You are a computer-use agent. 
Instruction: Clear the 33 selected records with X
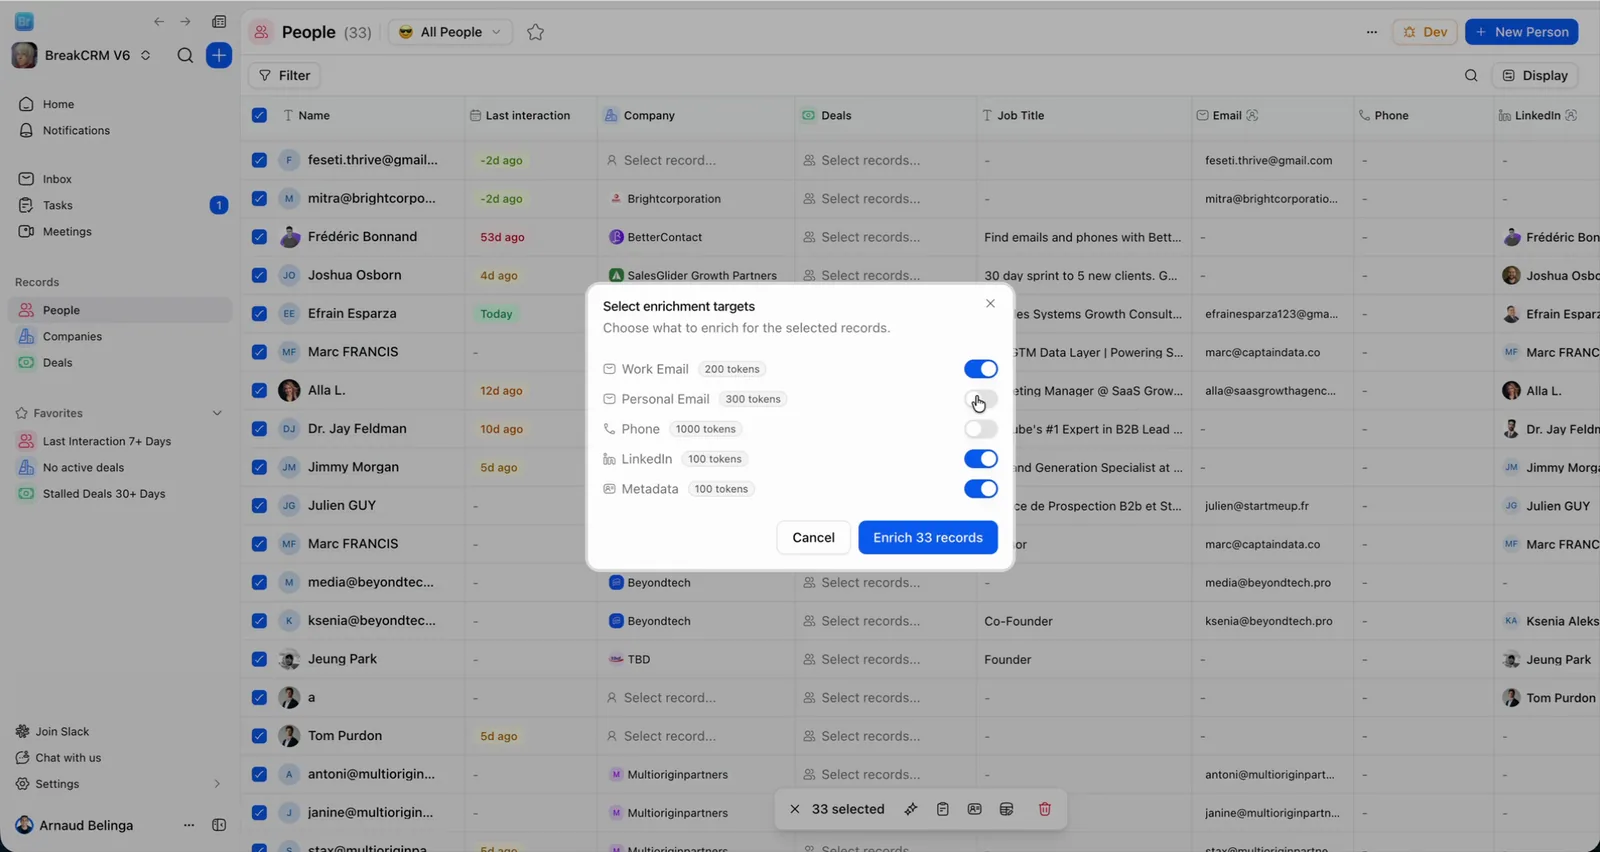795,809
